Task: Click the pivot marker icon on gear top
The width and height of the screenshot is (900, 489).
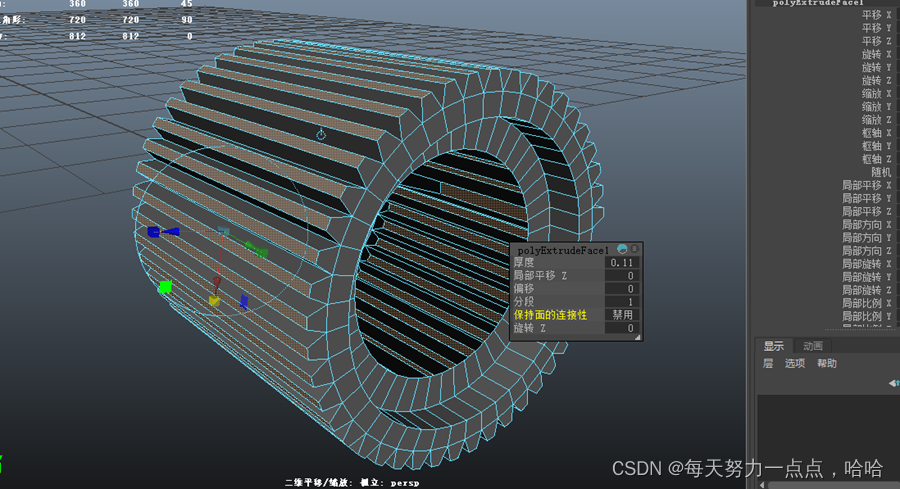Action: (321, 134)
